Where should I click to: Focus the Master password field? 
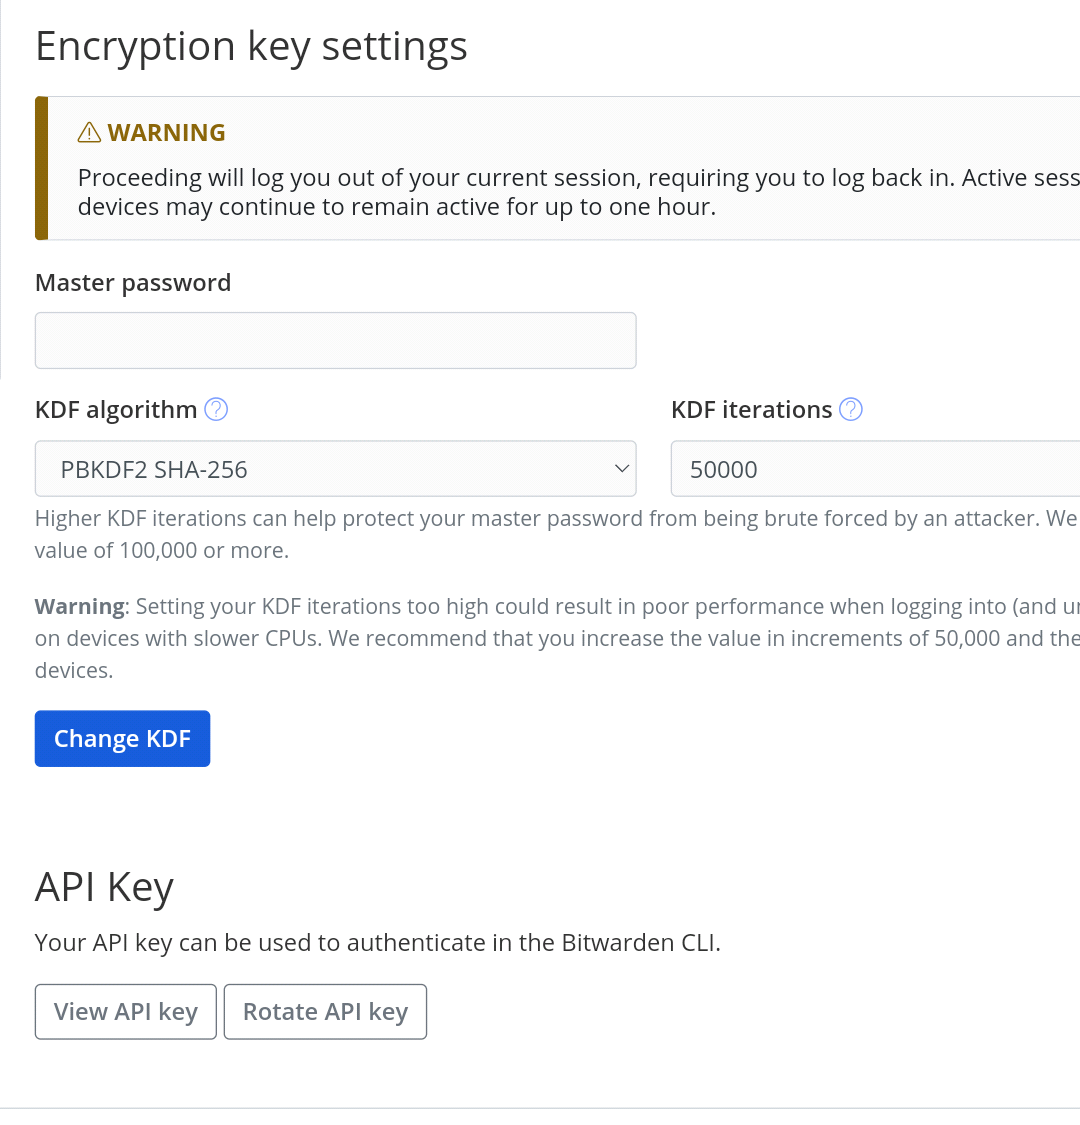coord(335,341)
